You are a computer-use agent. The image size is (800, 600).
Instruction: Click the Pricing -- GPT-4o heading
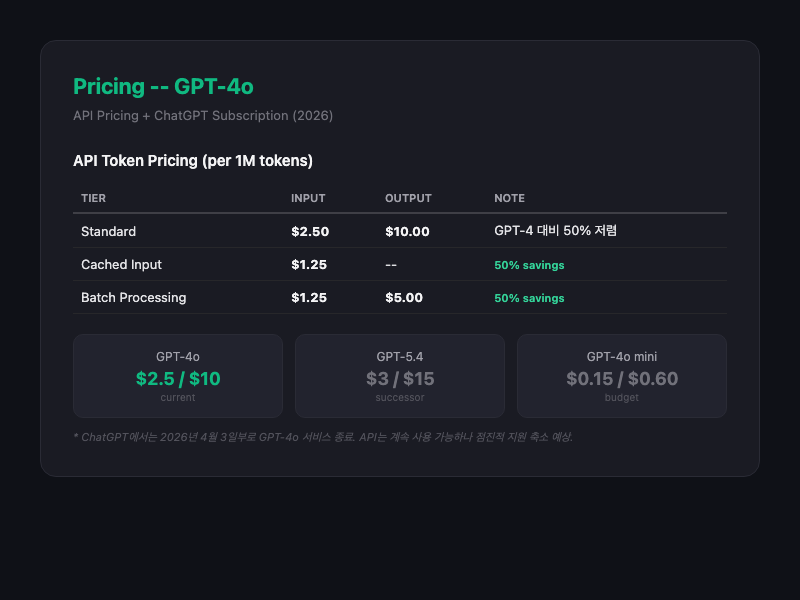163,86
